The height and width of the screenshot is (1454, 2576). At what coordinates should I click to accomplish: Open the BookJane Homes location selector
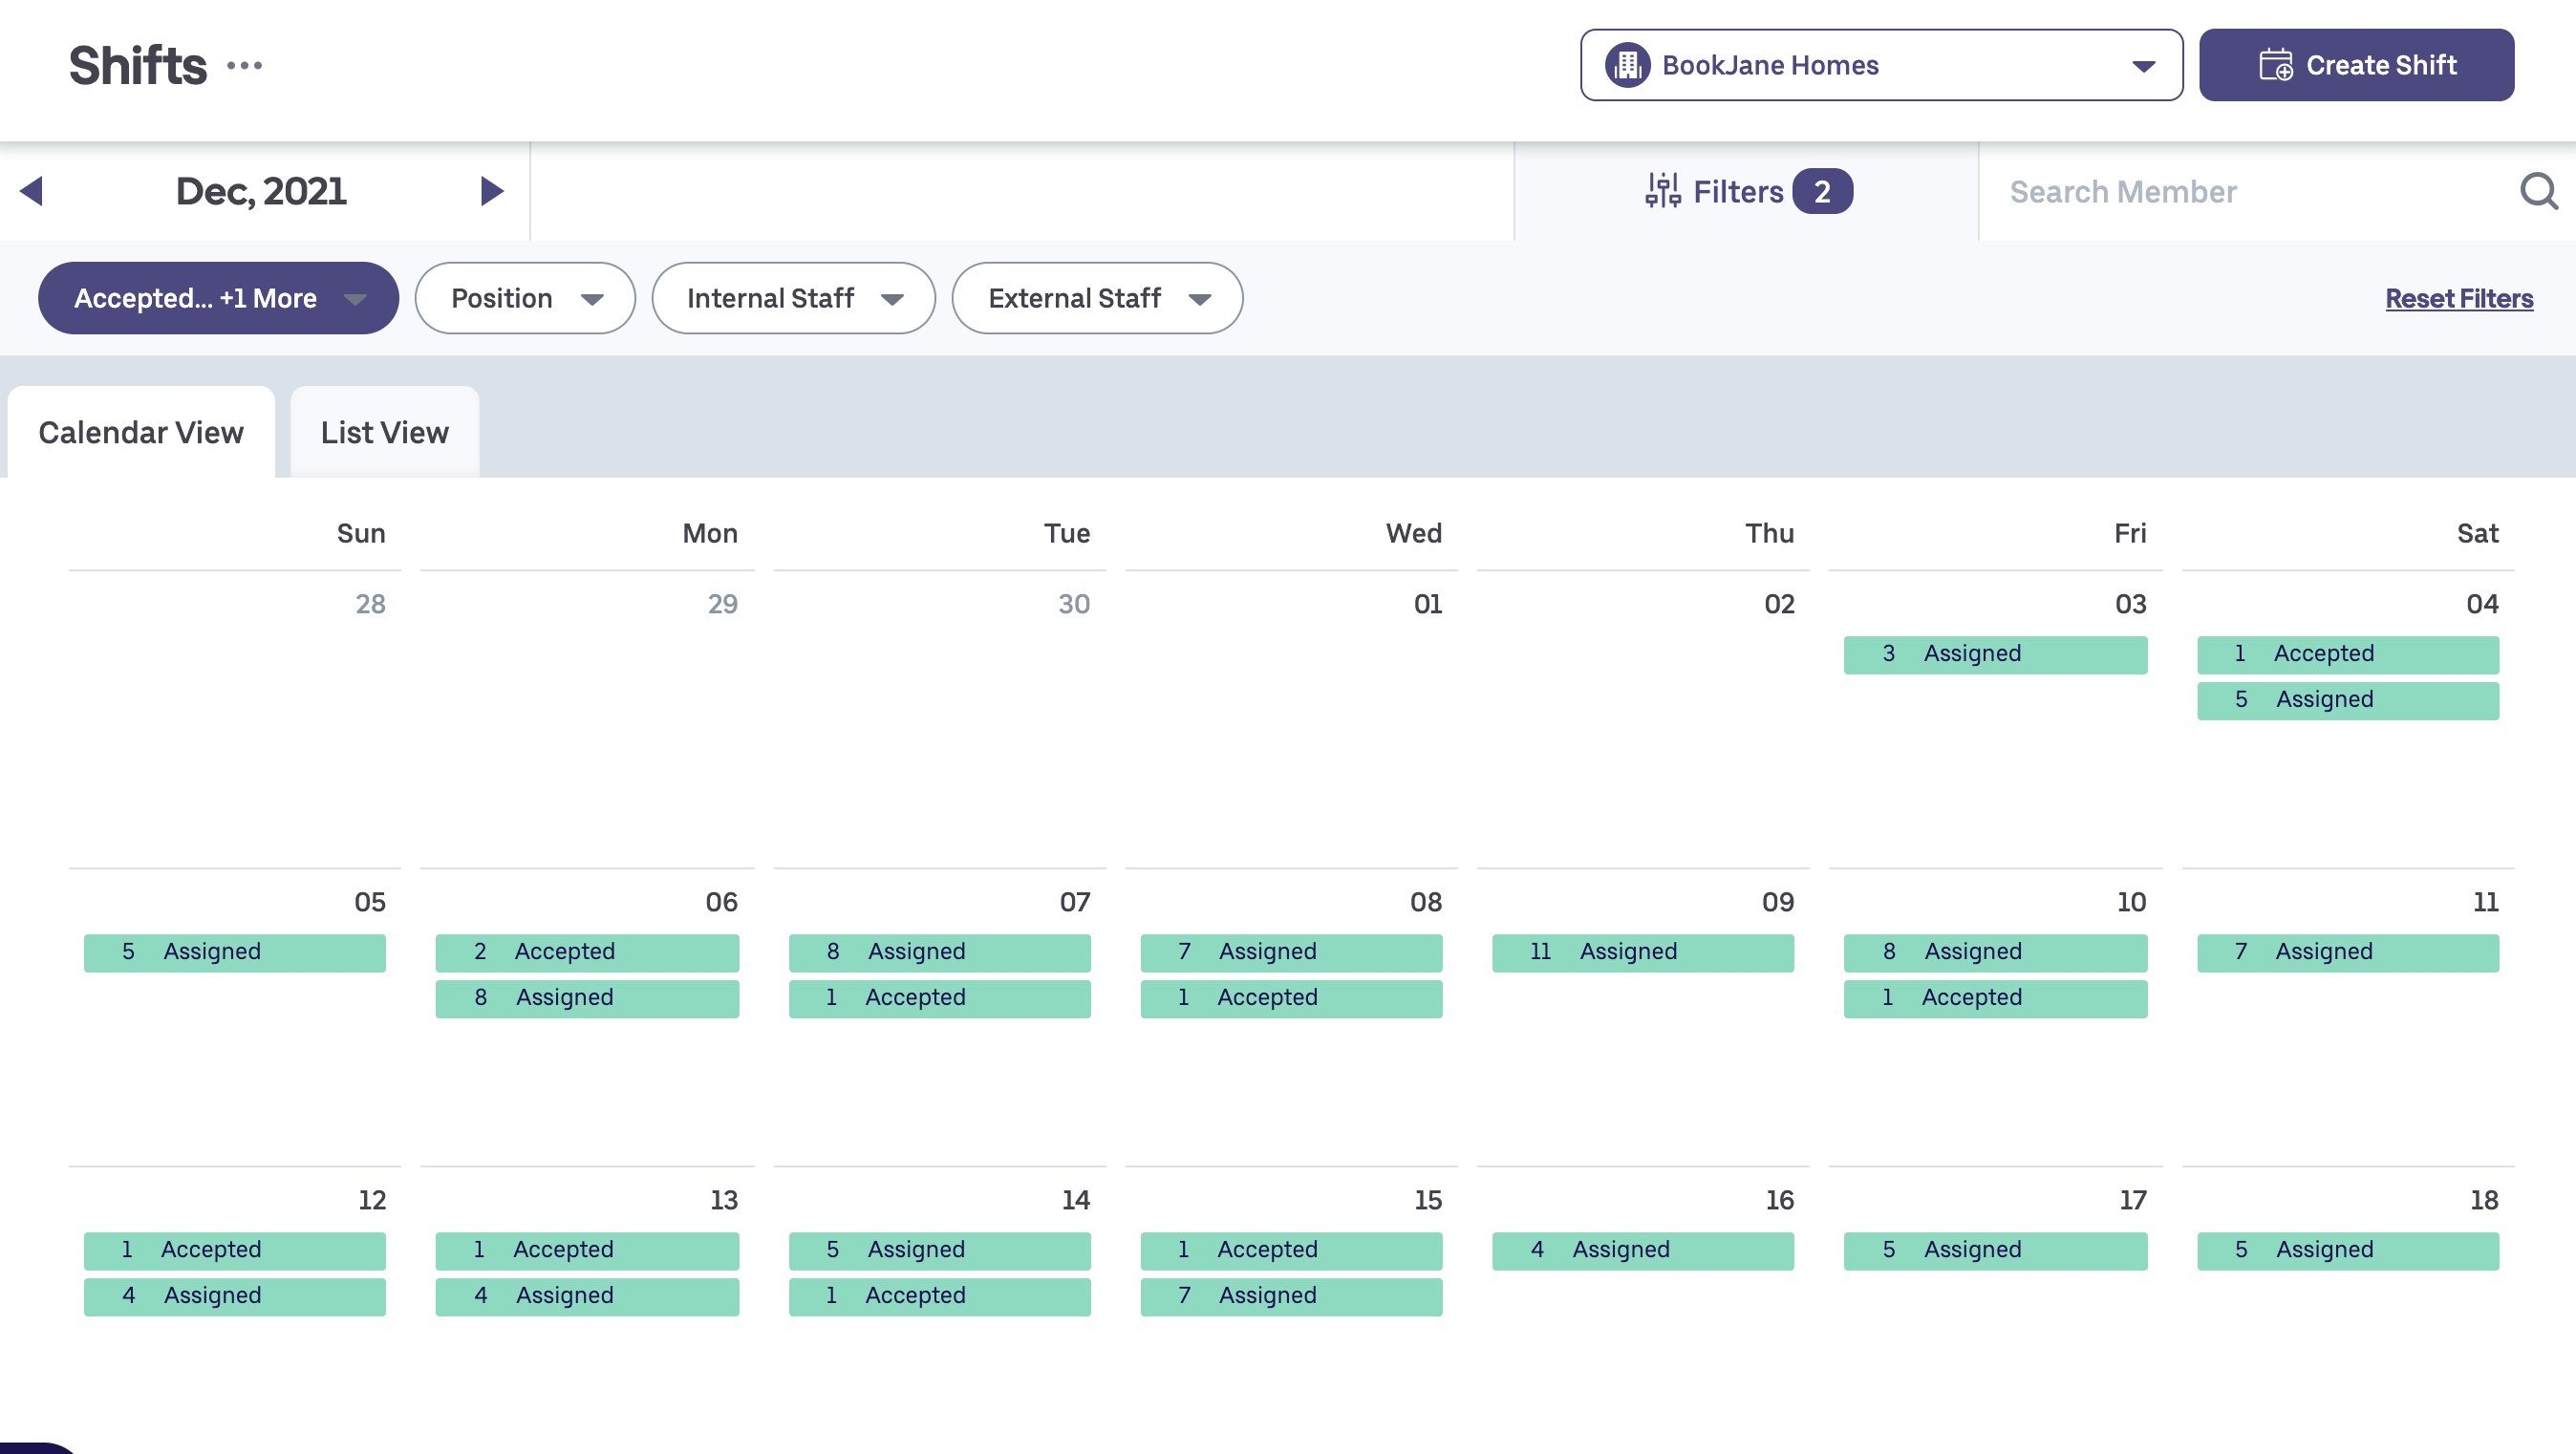1880,65
